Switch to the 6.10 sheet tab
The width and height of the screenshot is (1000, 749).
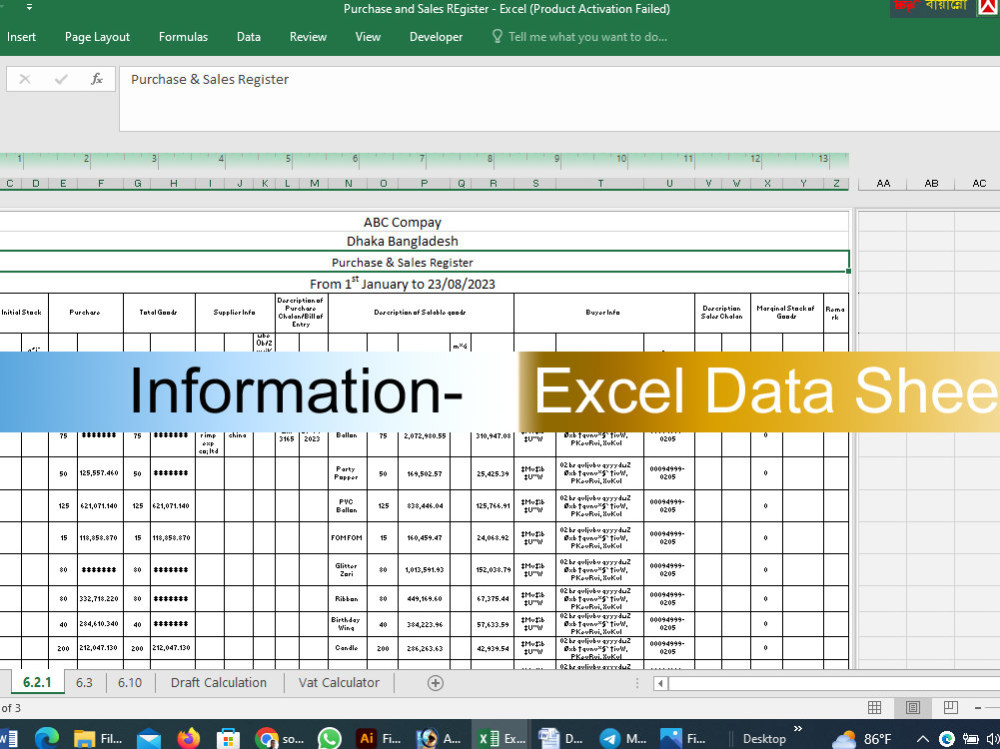coord(129,682)
